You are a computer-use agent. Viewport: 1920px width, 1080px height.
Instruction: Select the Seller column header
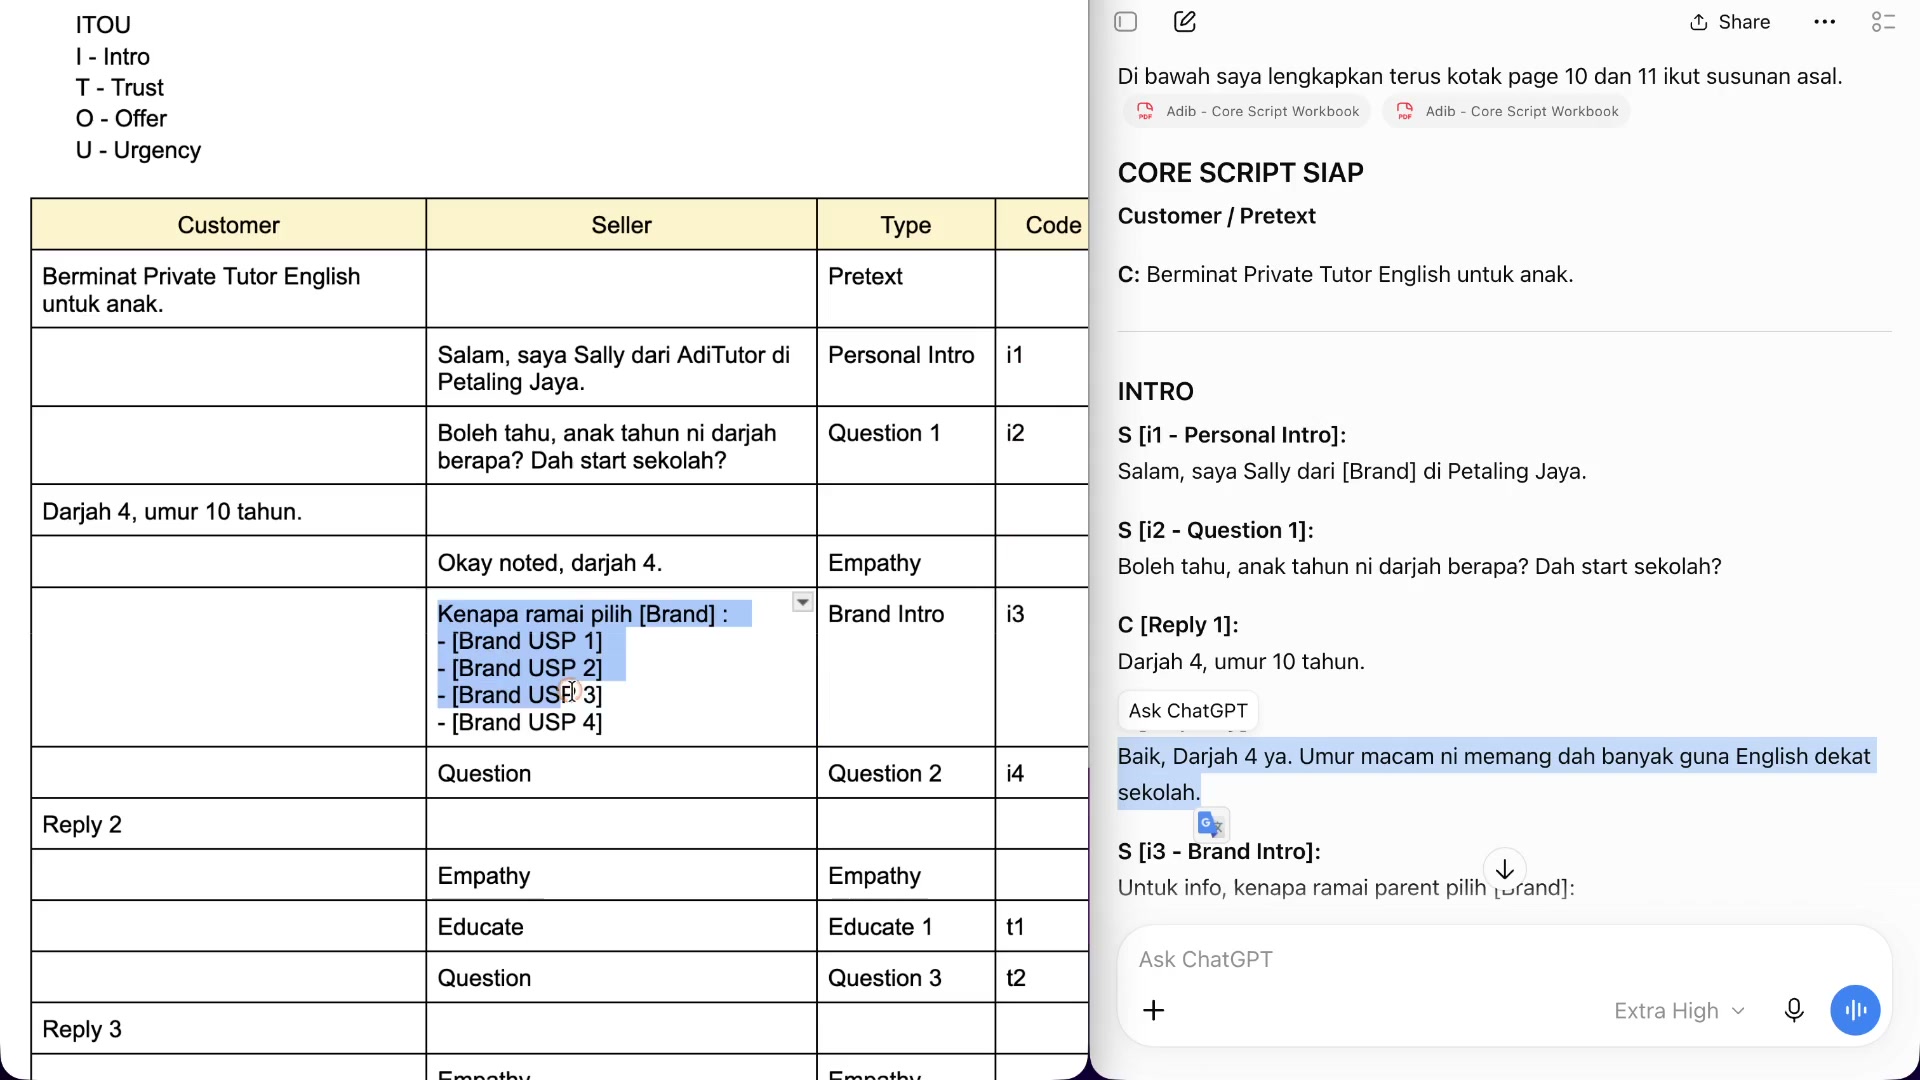coord(622,225)
